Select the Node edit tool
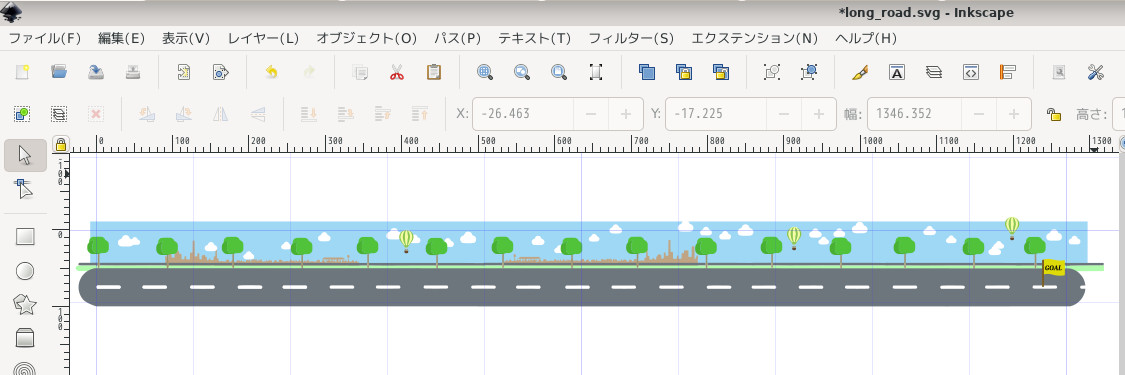Image resolution: width=1125 pixels, height=375 pixels. (25, 190)
